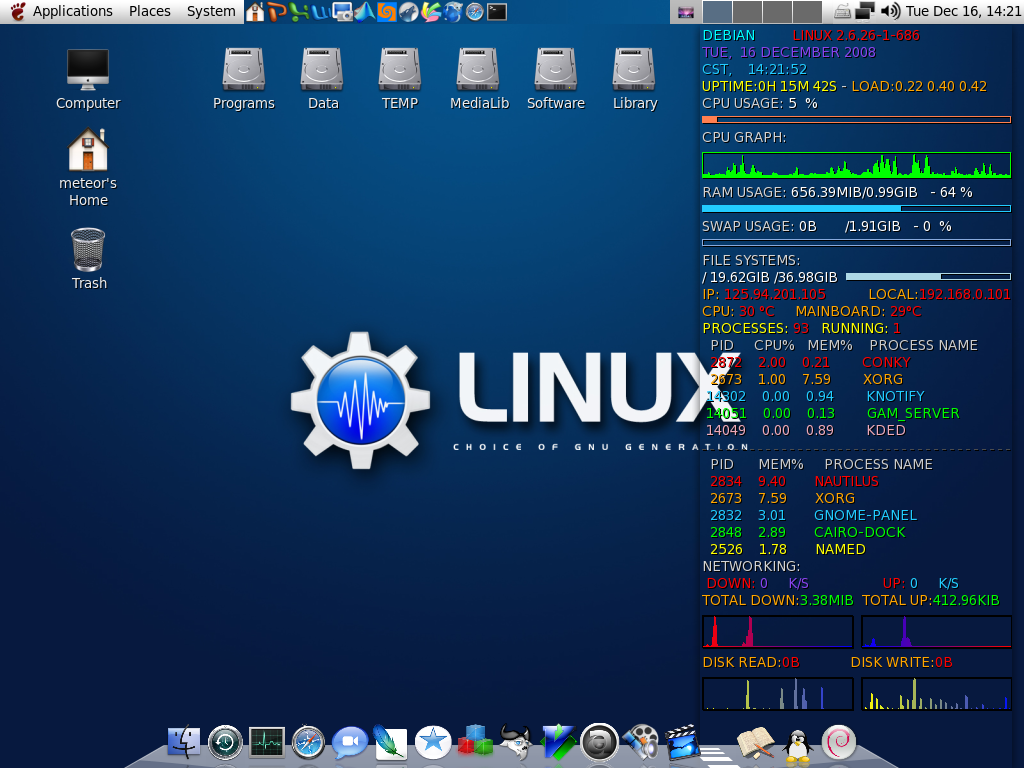Click the blue RAM usage bar in Conky
The image size is (1024, 768).
856,208
